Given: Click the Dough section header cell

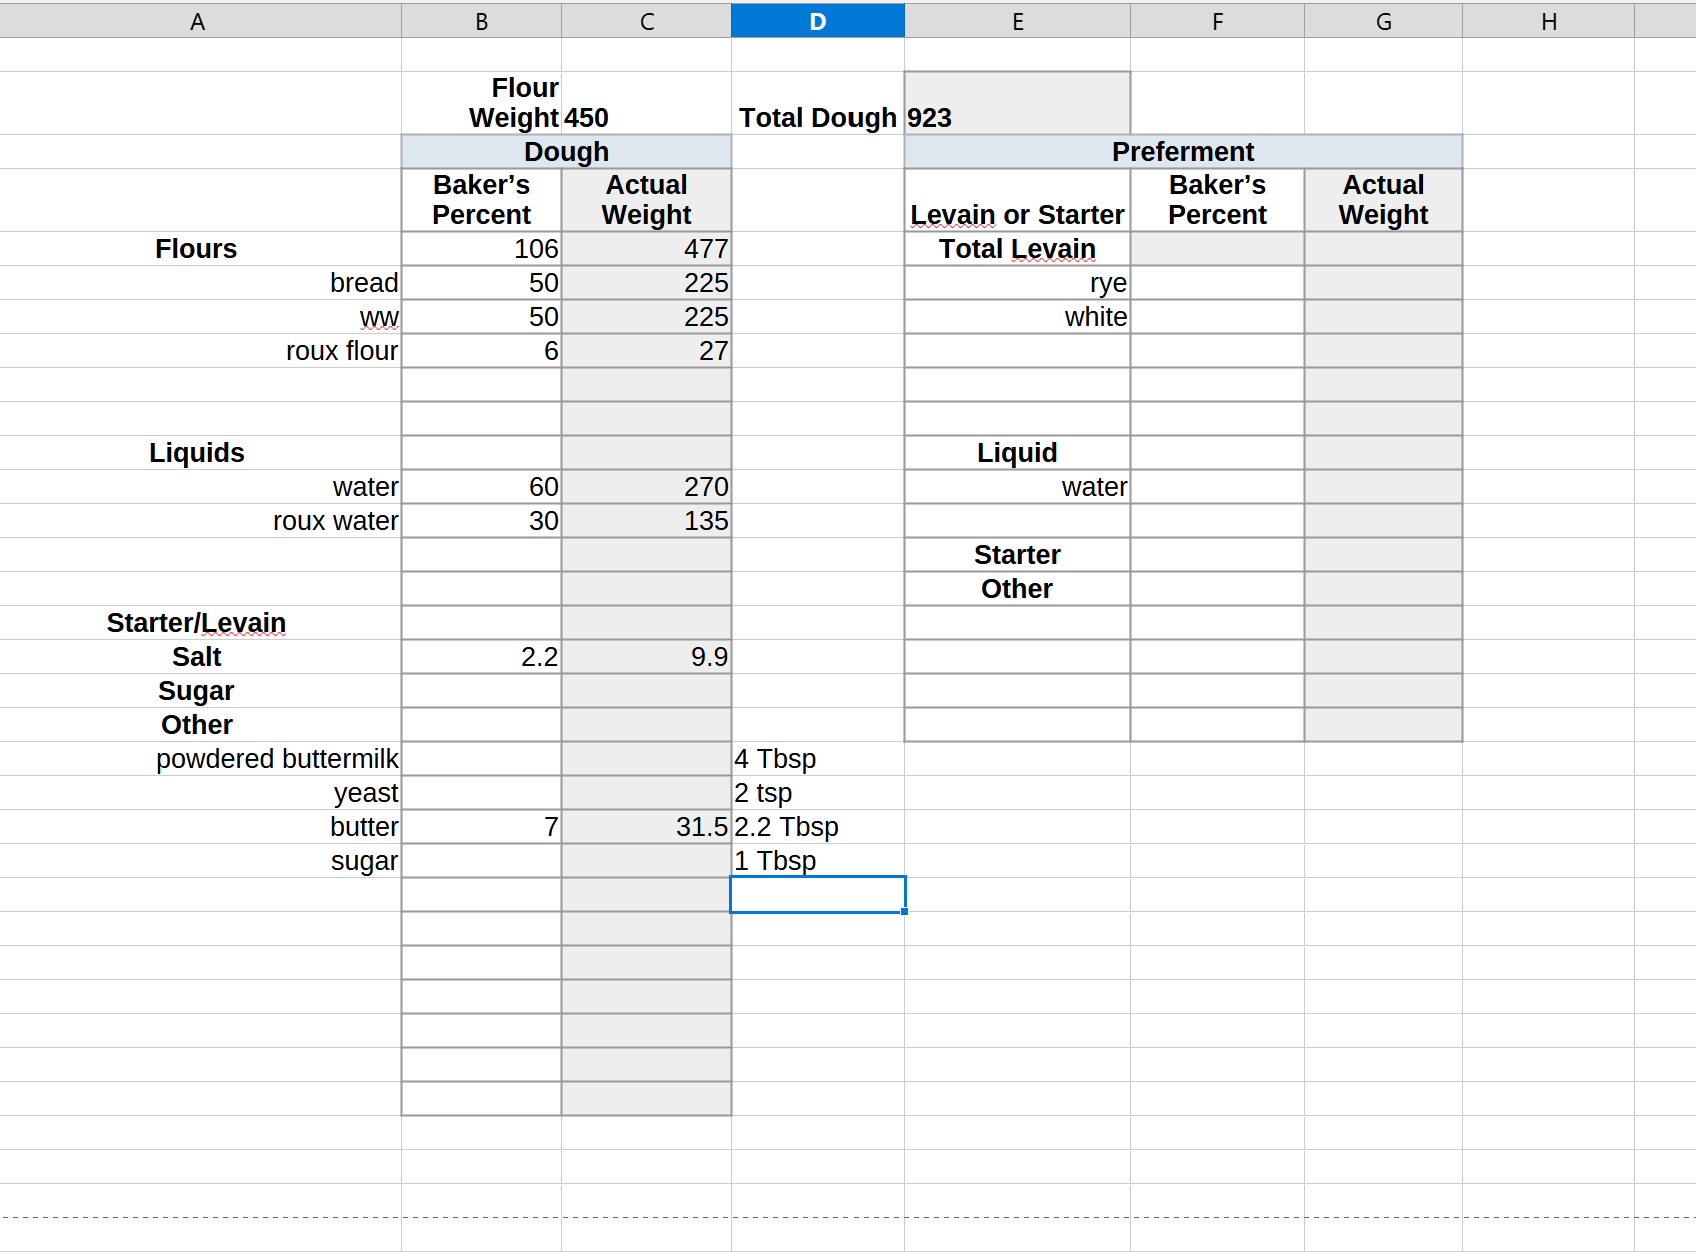Looking at the screenshot, I should [x=566, y=152].
